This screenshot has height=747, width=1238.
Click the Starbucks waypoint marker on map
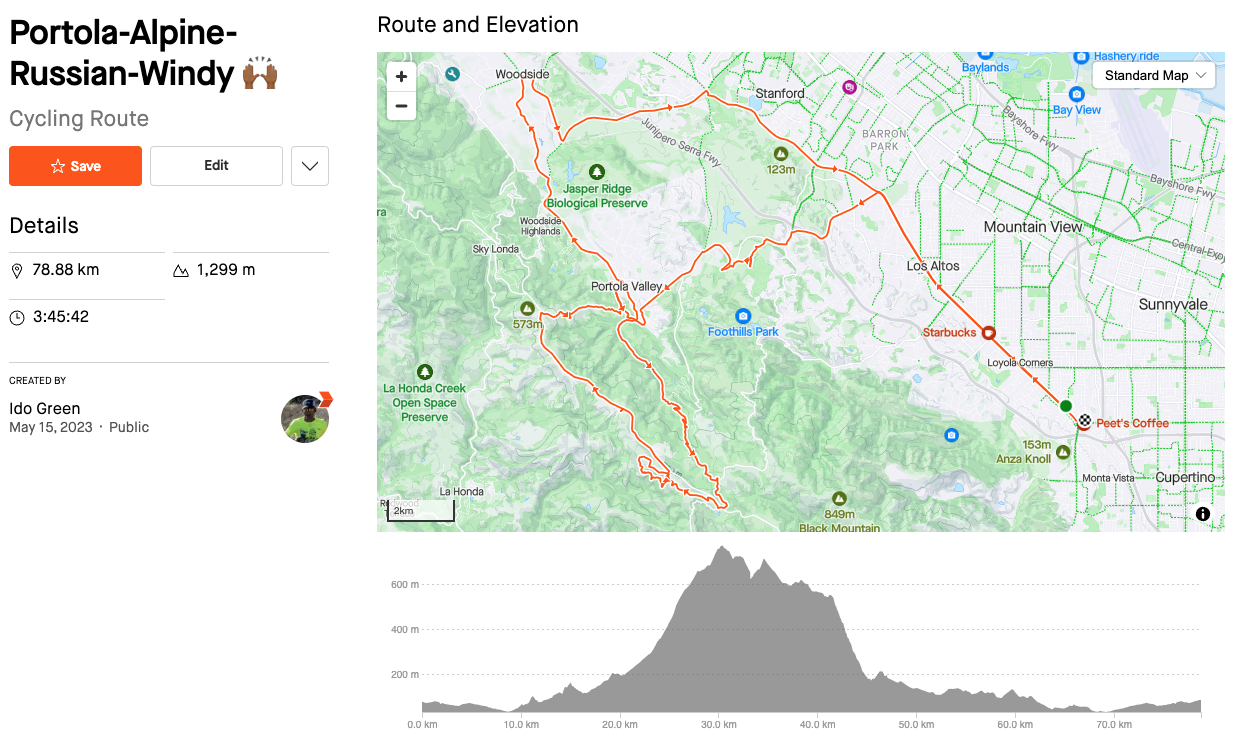coord(988,333)
